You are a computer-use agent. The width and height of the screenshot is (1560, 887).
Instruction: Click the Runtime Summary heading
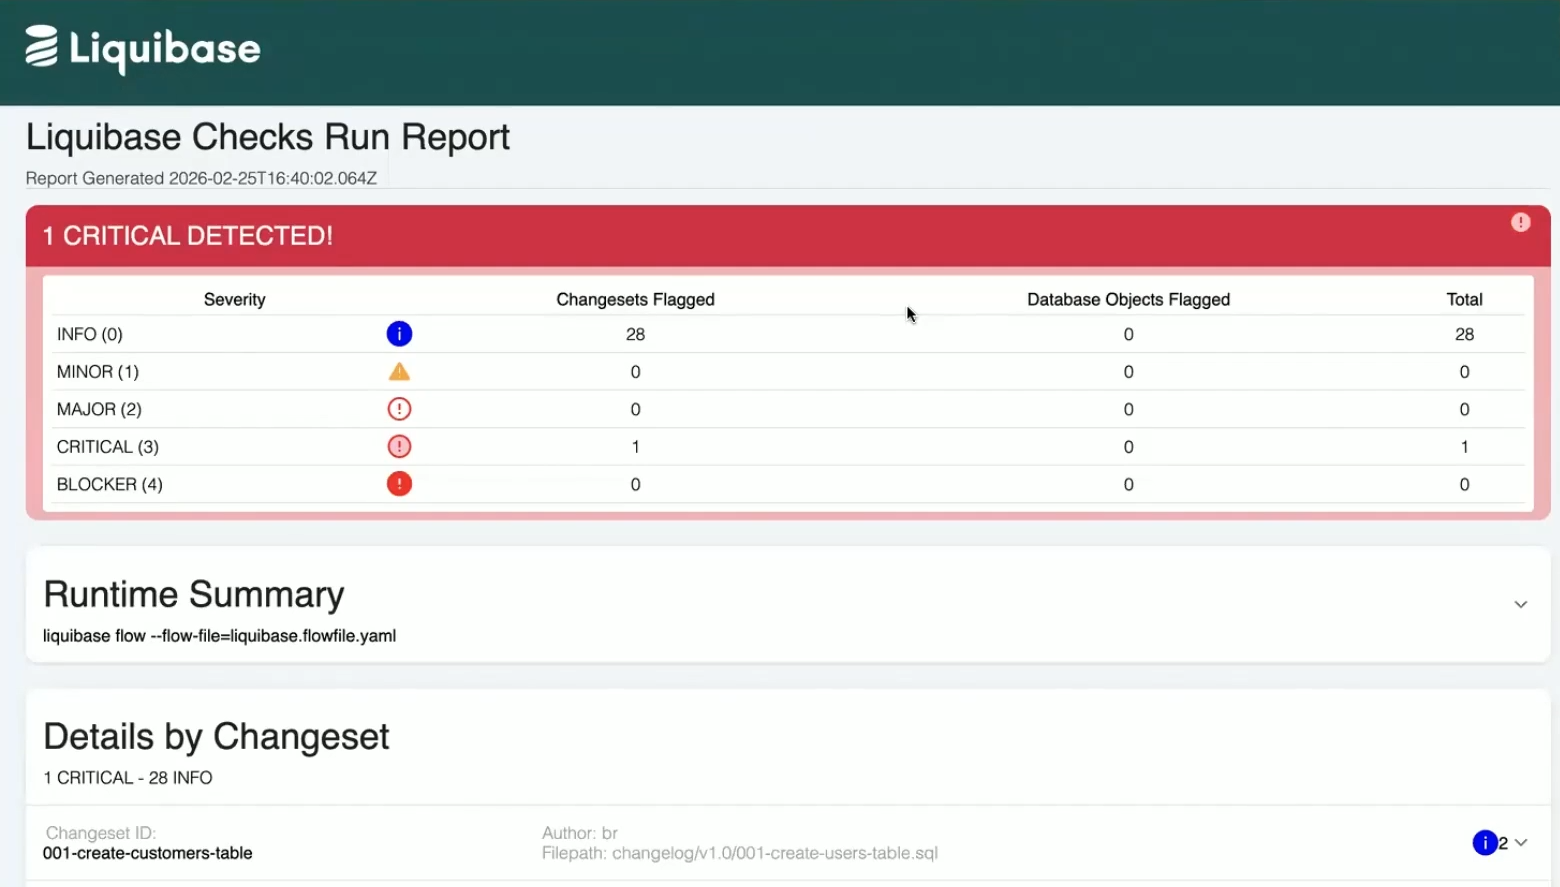194,594
